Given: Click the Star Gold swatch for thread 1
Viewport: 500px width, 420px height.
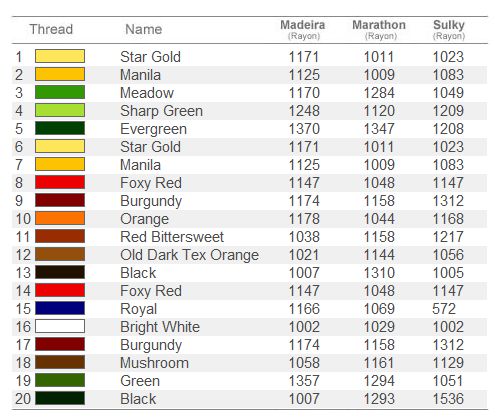Looking at the screenshot, I should tap(60, 56).
